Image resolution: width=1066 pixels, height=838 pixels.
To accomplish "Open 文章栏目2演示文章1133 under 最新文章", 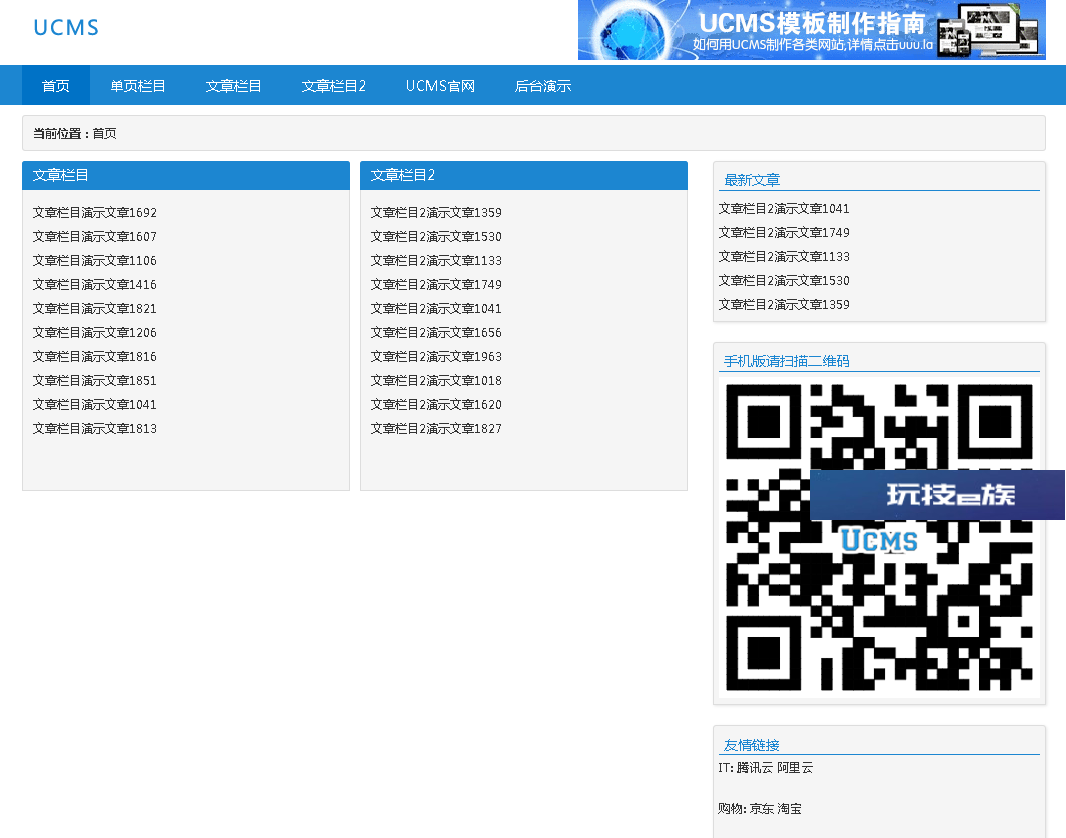I will click(x=784, y=256).
